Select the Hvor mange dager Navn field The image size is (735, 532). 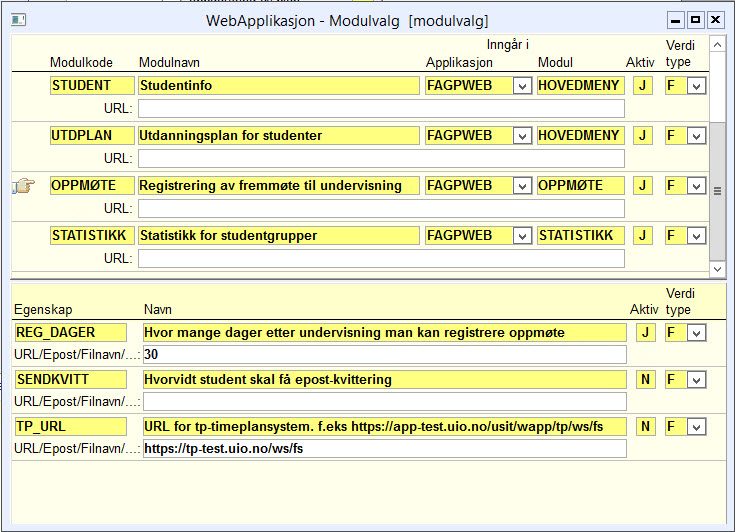pyautogui.click(x=385, y=333)
